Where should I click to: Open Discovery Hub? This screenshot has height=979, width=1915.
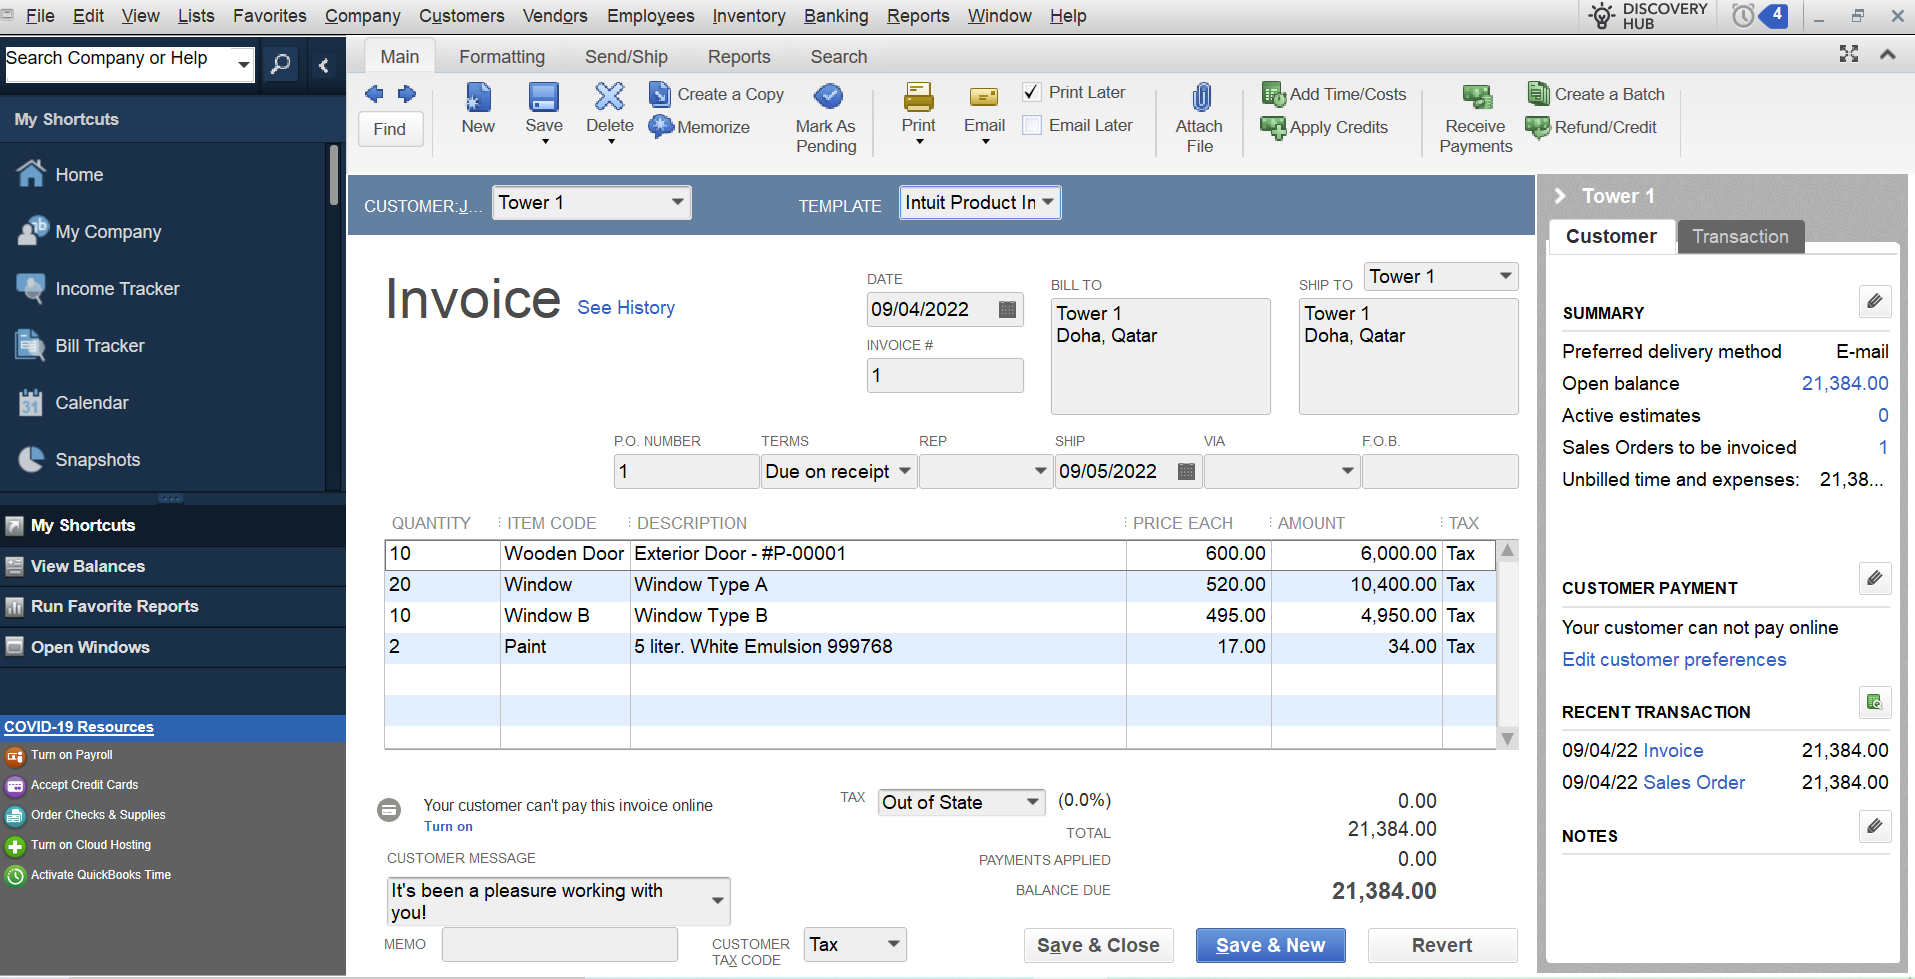click(1648, 16)
